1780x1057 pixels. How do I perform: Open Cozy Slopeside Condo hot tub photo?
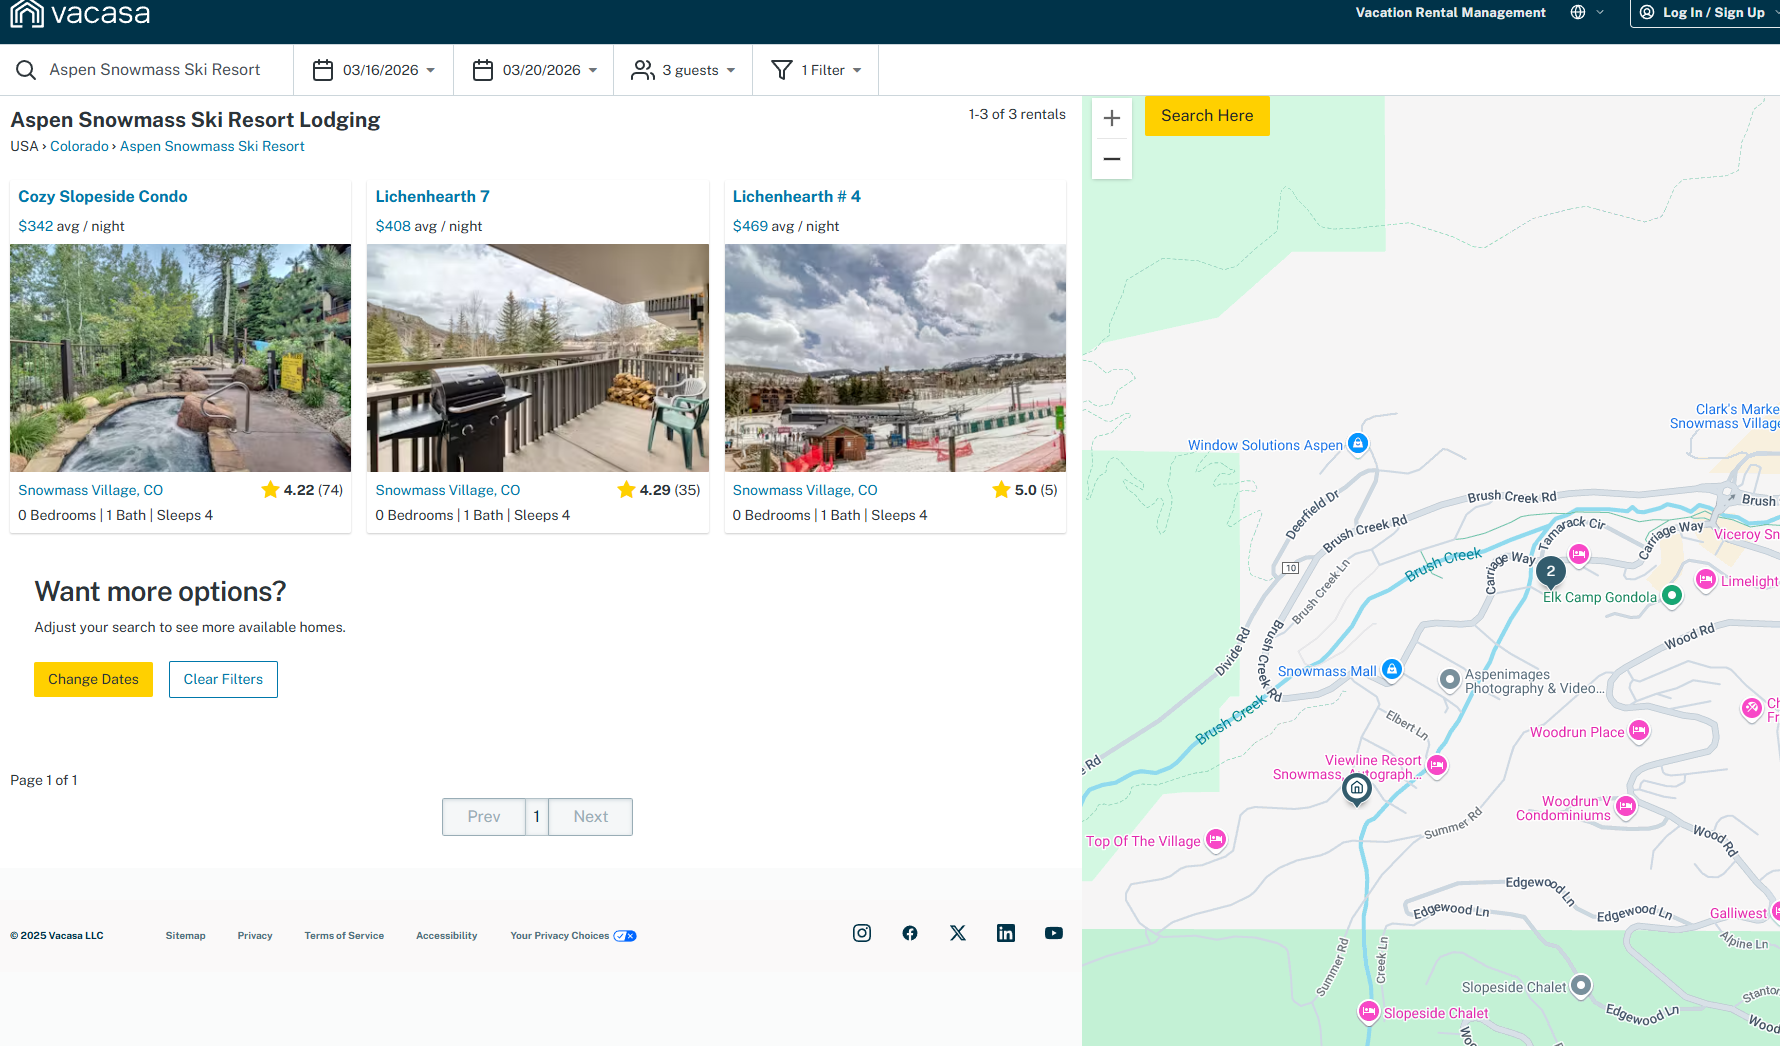pyautogui.click(x=180, y=358)
